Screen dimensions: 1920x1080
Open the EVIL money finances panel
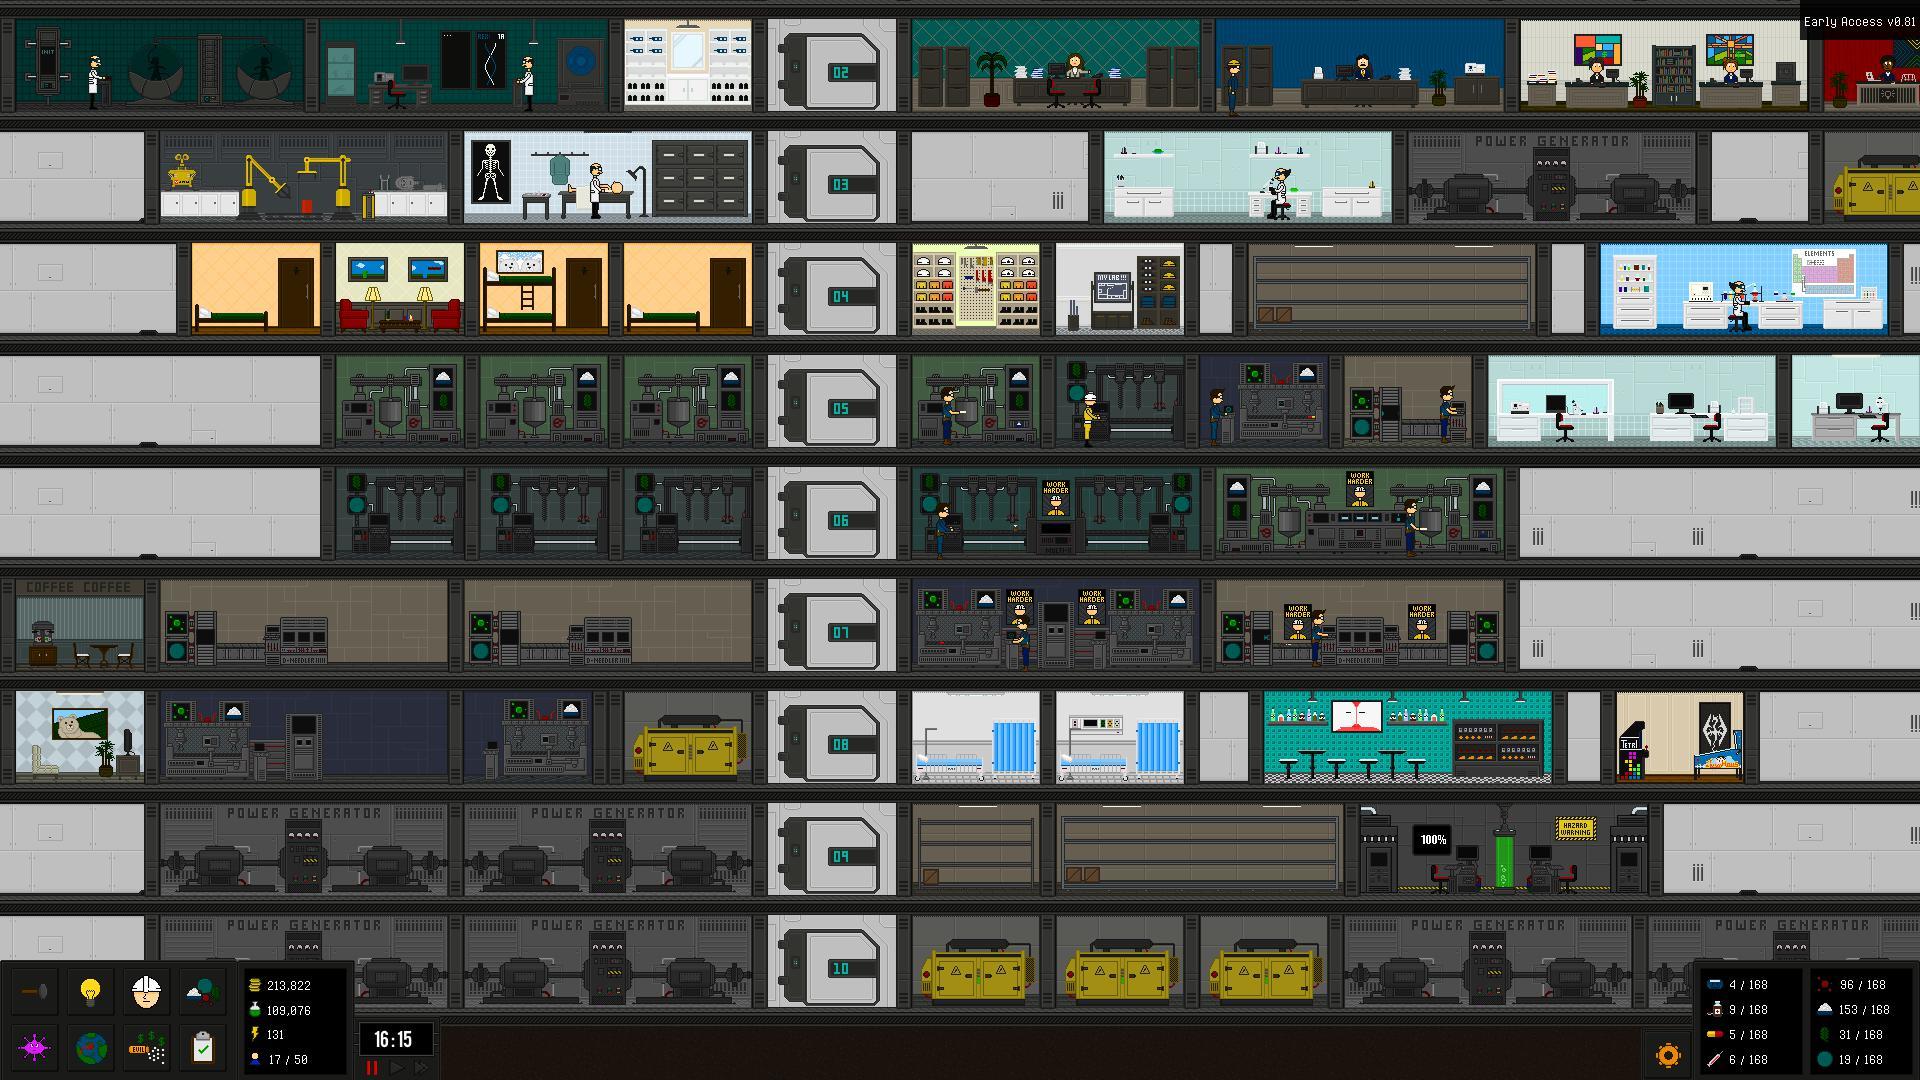click(146, 1048)
